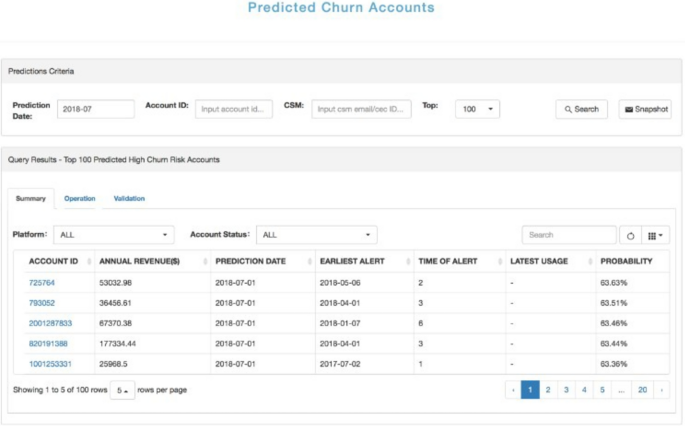
Task: Change the rows per page selector
Action: point(122,390)
